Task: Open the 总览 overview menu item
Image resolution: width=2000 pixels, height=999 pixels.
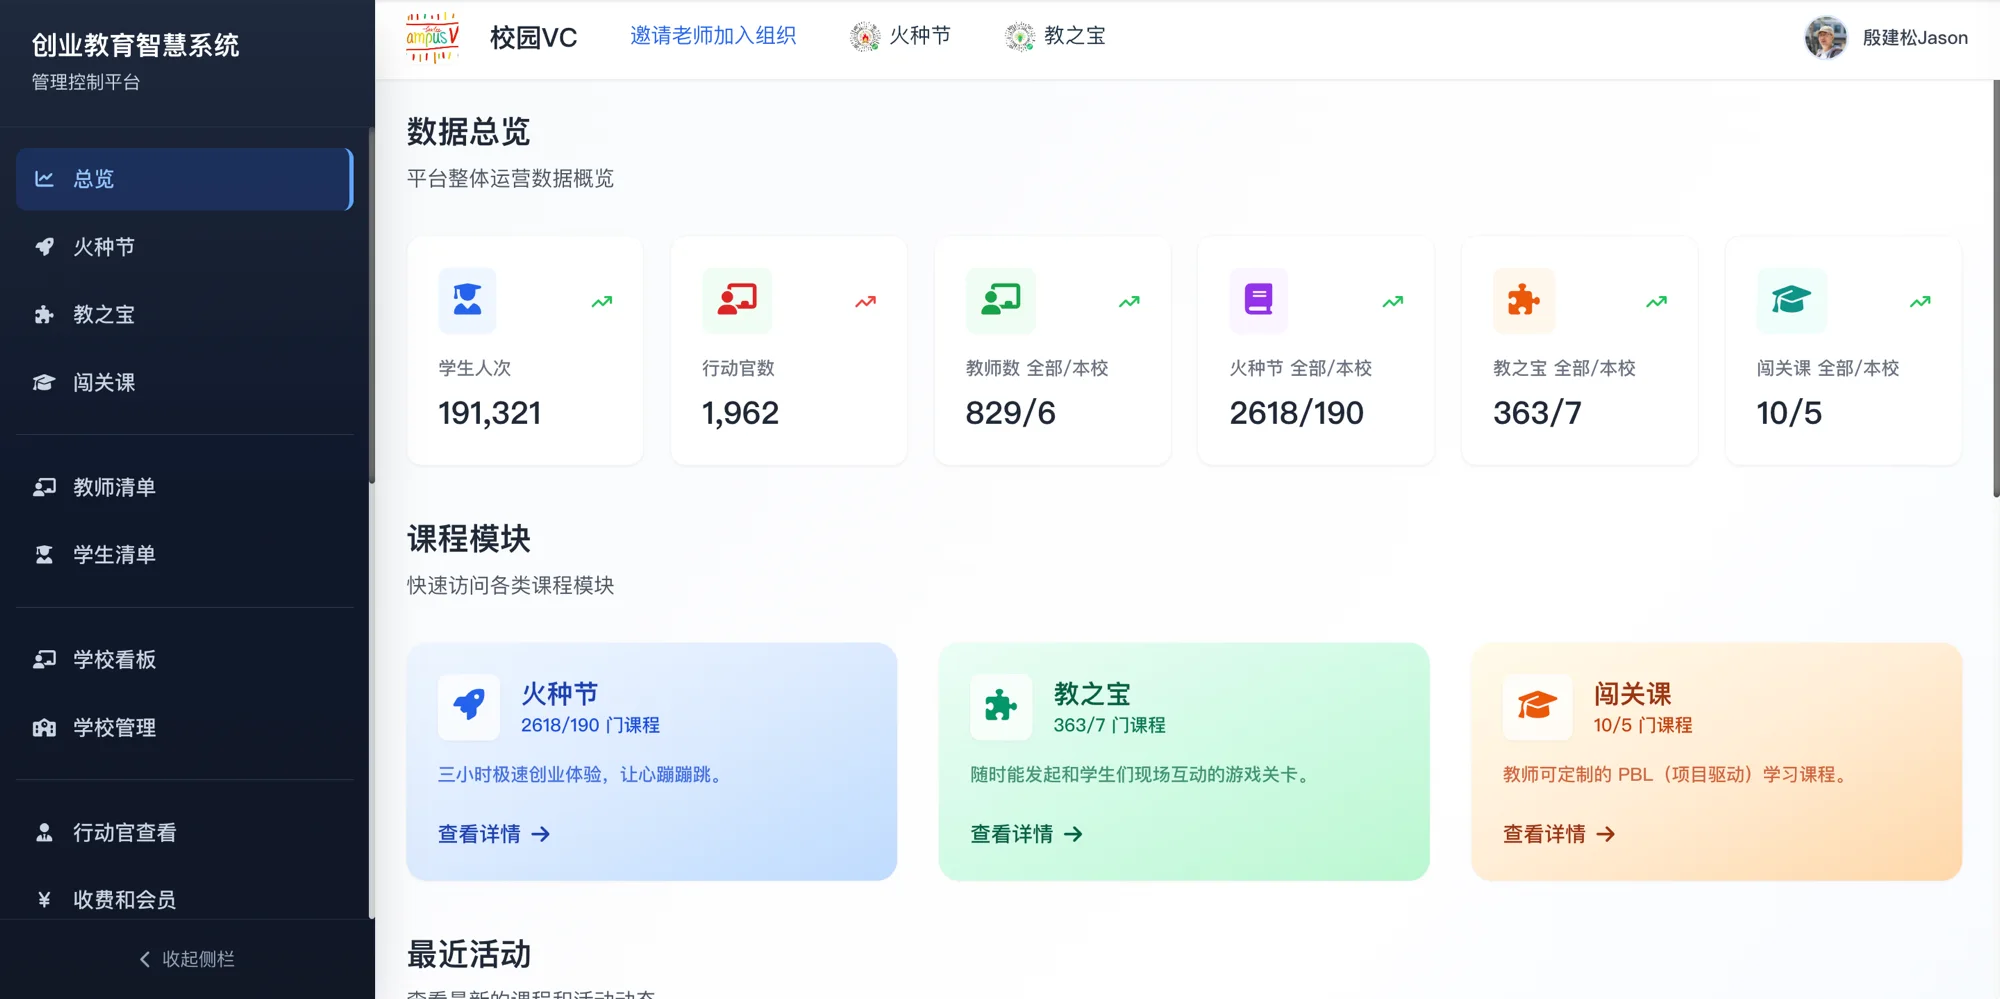Action: coord(185,179)
